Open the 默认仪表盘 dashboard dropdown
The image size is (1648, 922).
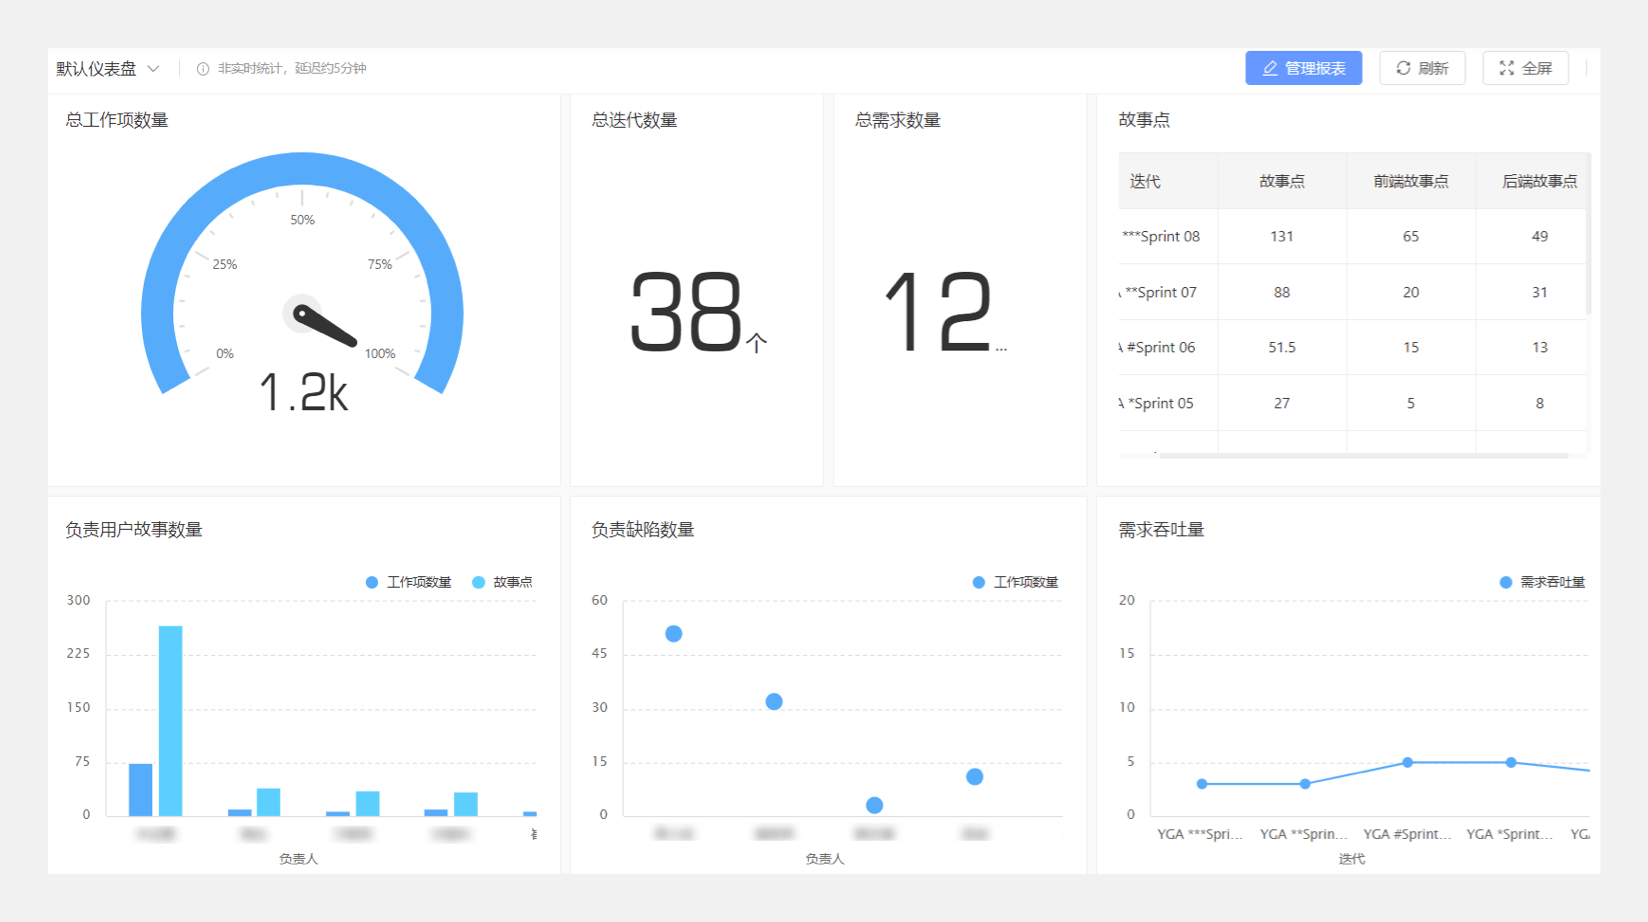[107, 69]
